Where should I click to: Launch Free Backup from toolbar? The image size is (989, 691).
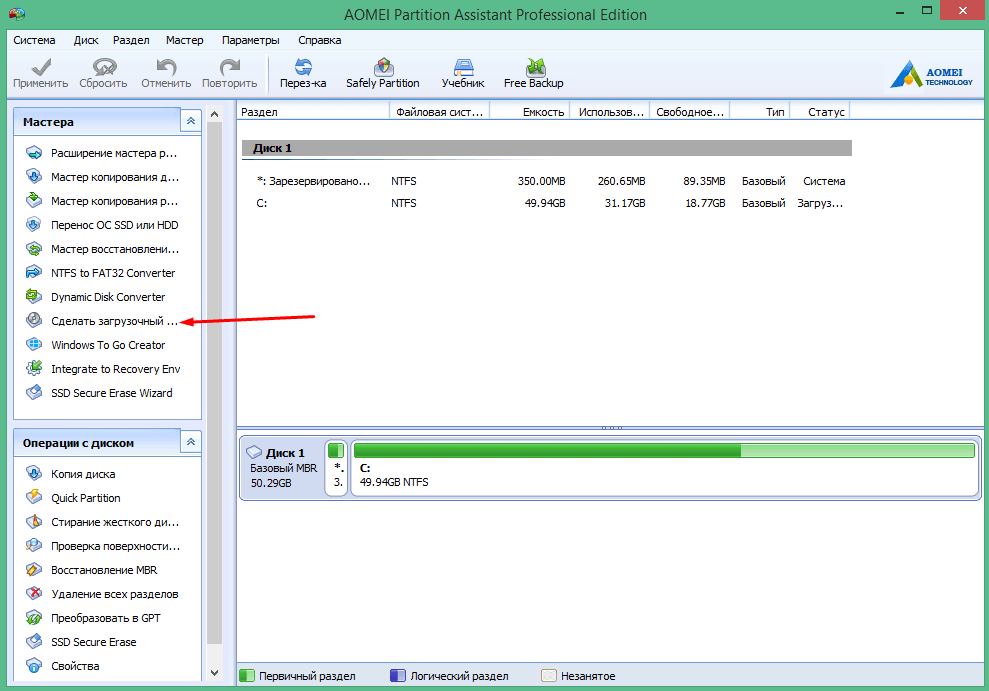(534, 73)
